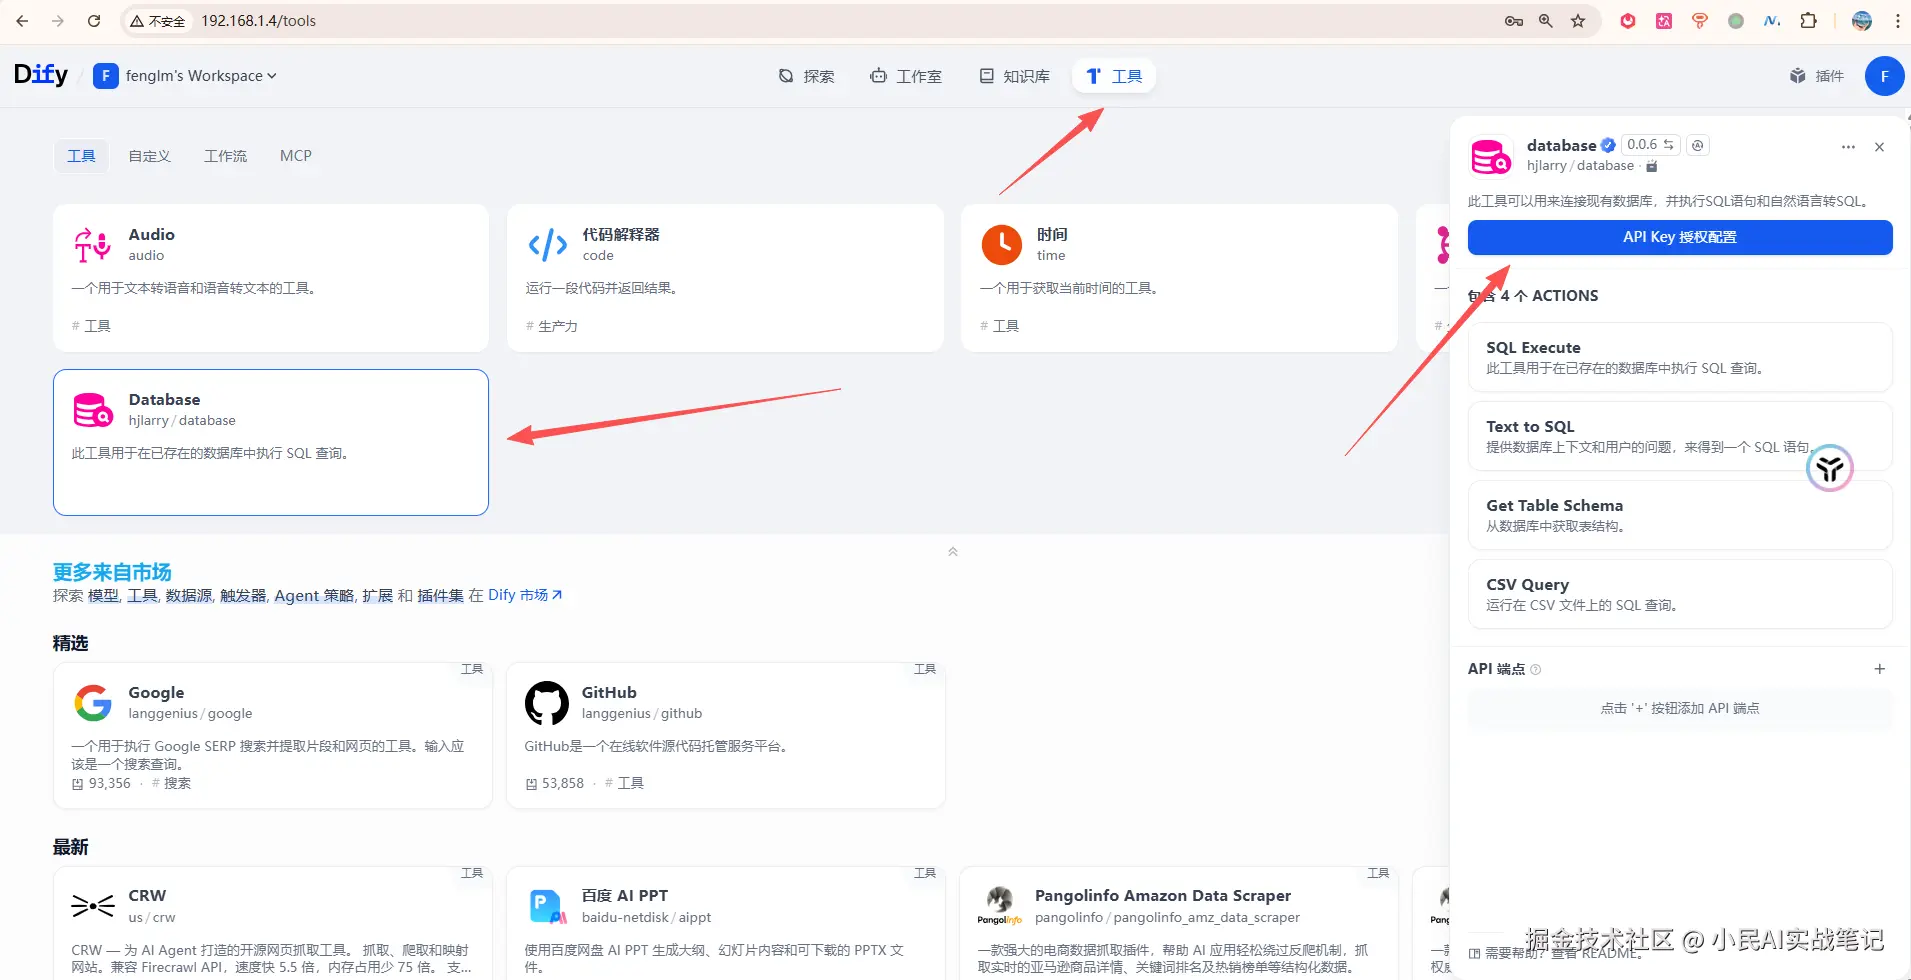Screen dimensions: 1911x980
Task: Switch to the MCP tab
Action: (296, 156)
